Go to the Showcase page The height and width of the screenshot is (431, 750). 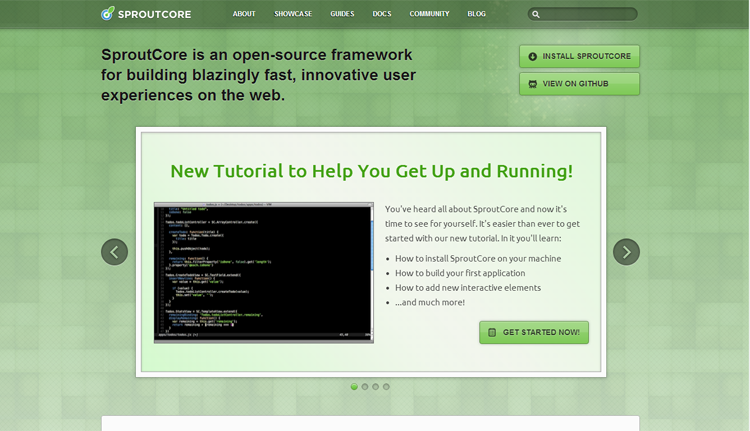click(x=293, y=14)
